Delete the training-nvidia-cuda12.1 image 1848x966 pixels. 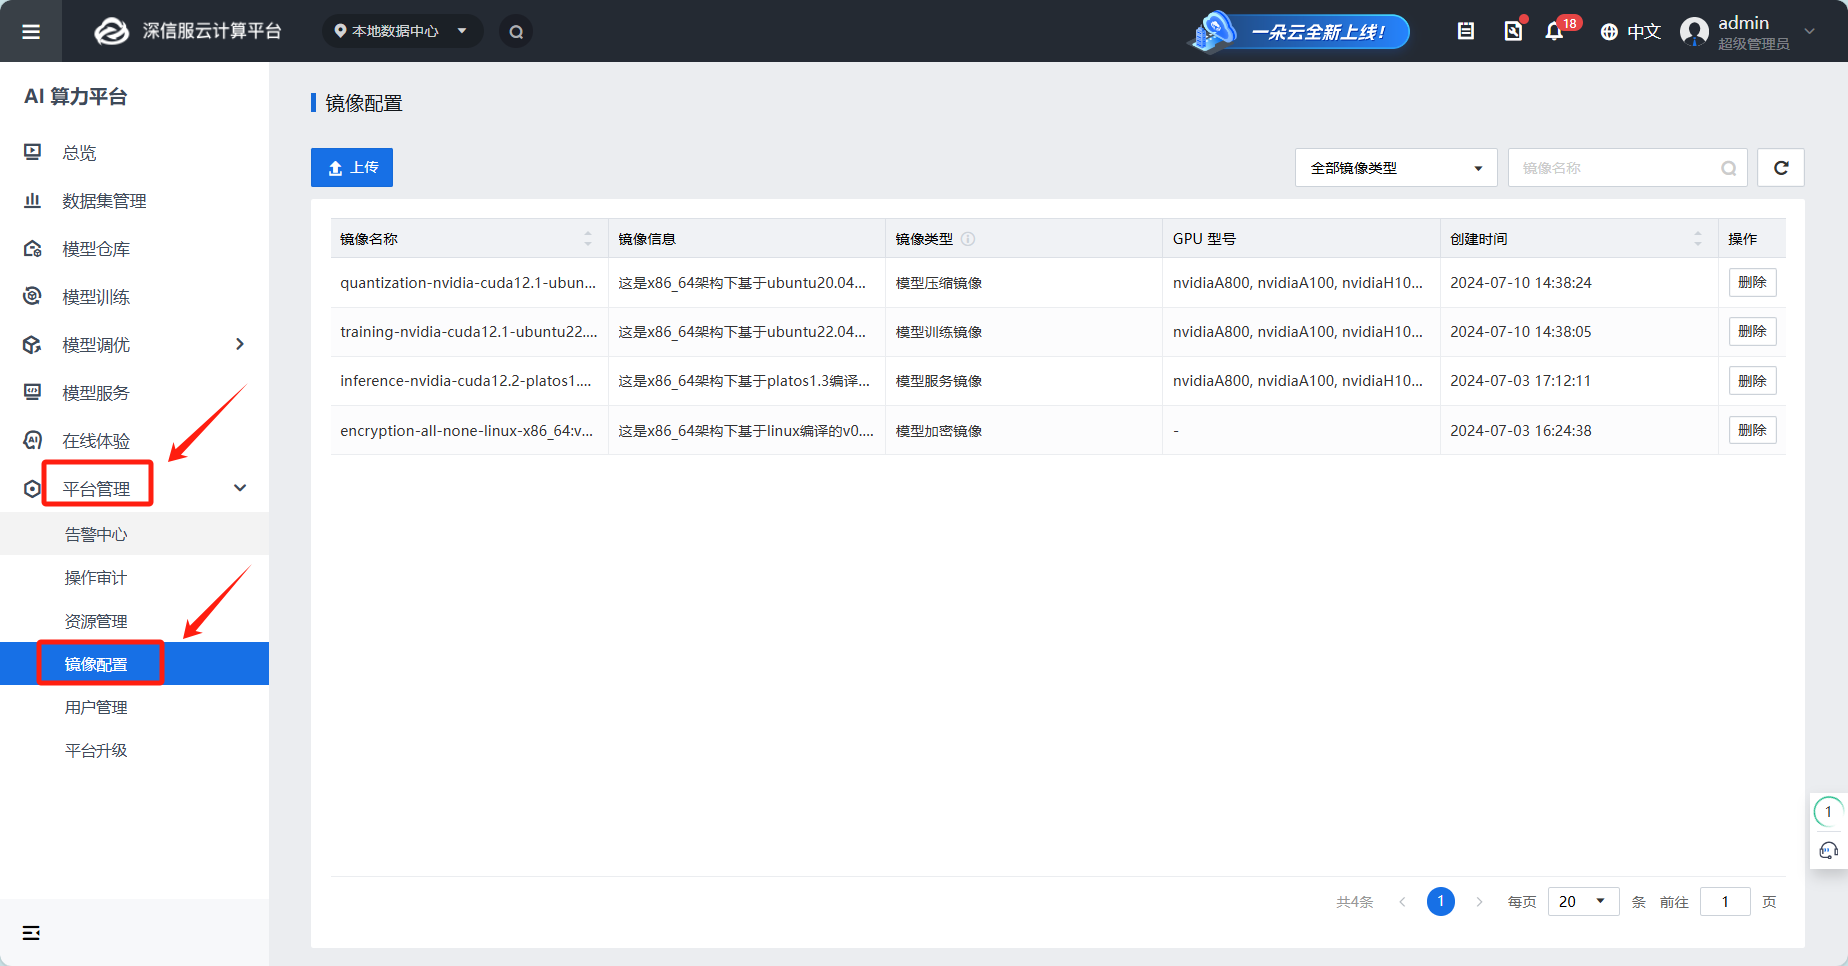tap(1752, 331)
